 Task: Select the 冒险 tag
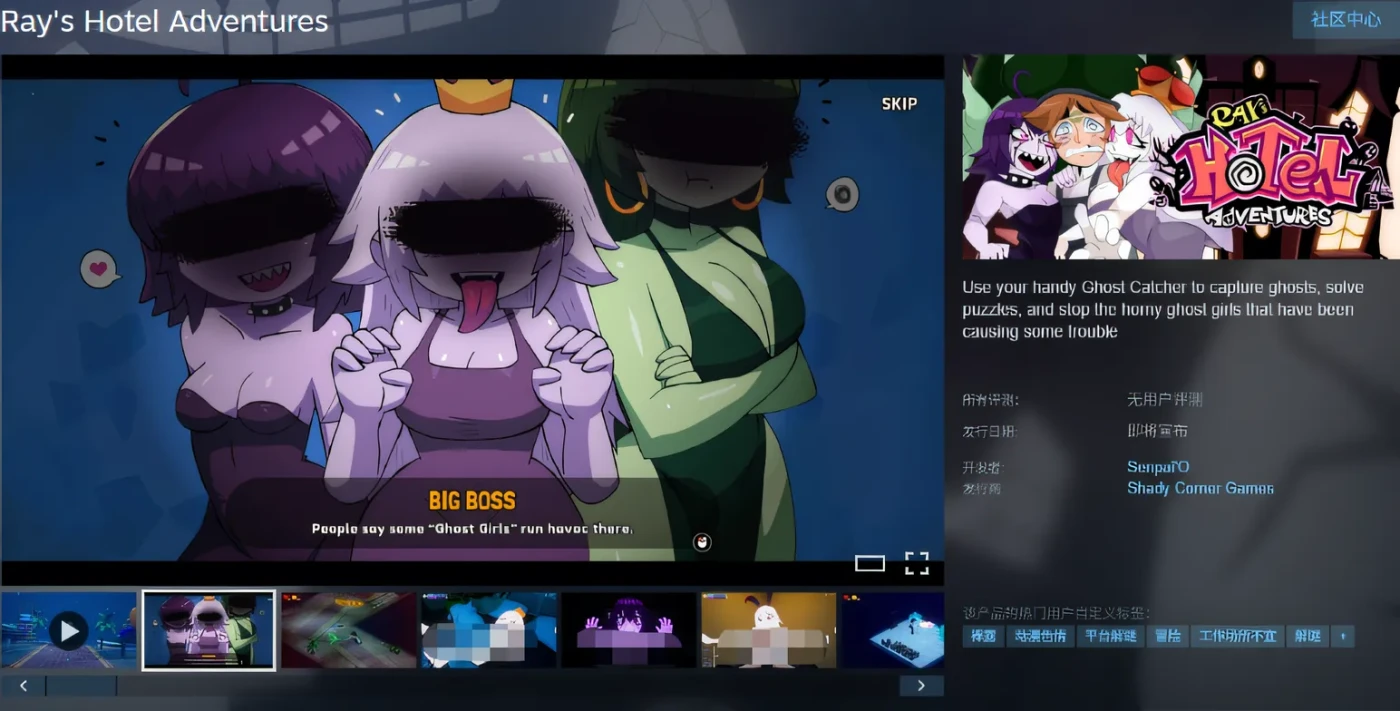pyautogui.click(x=1167, y=636)
